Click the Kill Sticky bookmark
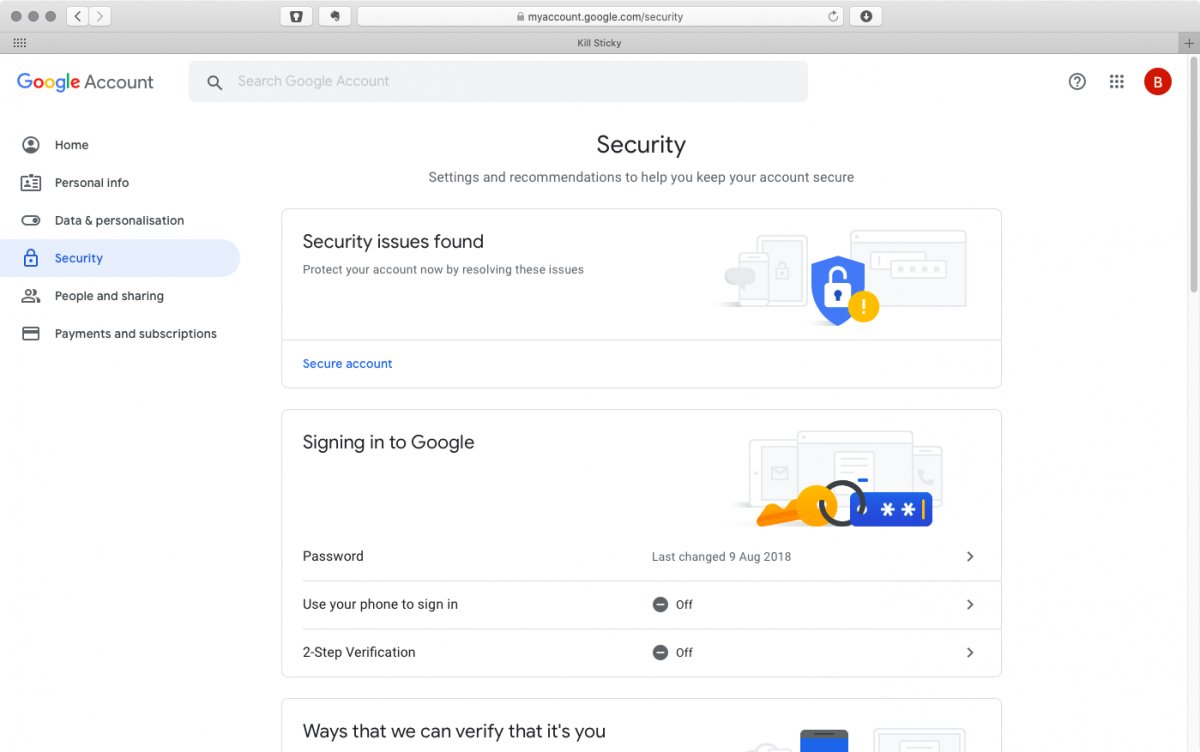Image resolution: width=1200 pixels, height=752 pixels. pyautogui.click(x=599, y=42)
